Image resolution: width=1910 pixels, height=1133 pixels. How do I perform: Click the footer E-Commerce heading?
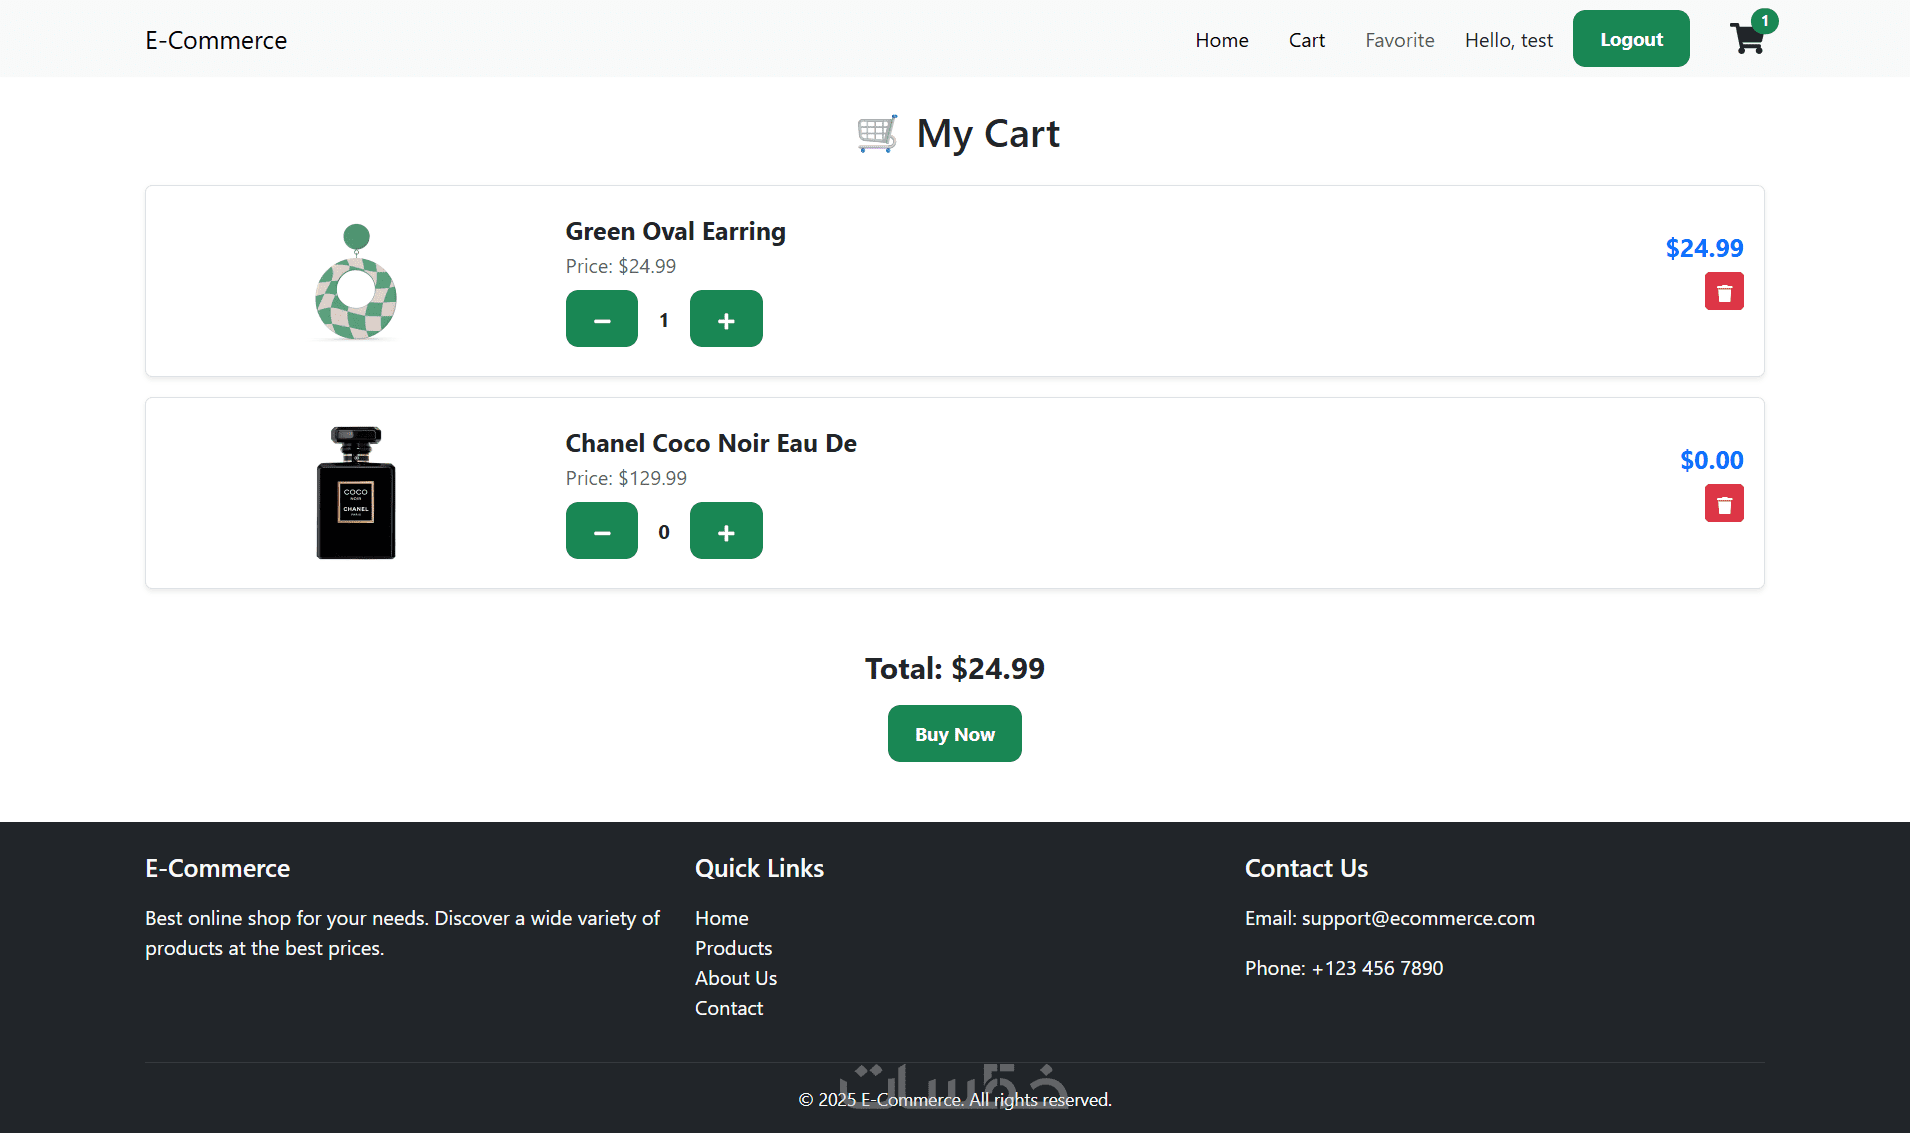218,868
